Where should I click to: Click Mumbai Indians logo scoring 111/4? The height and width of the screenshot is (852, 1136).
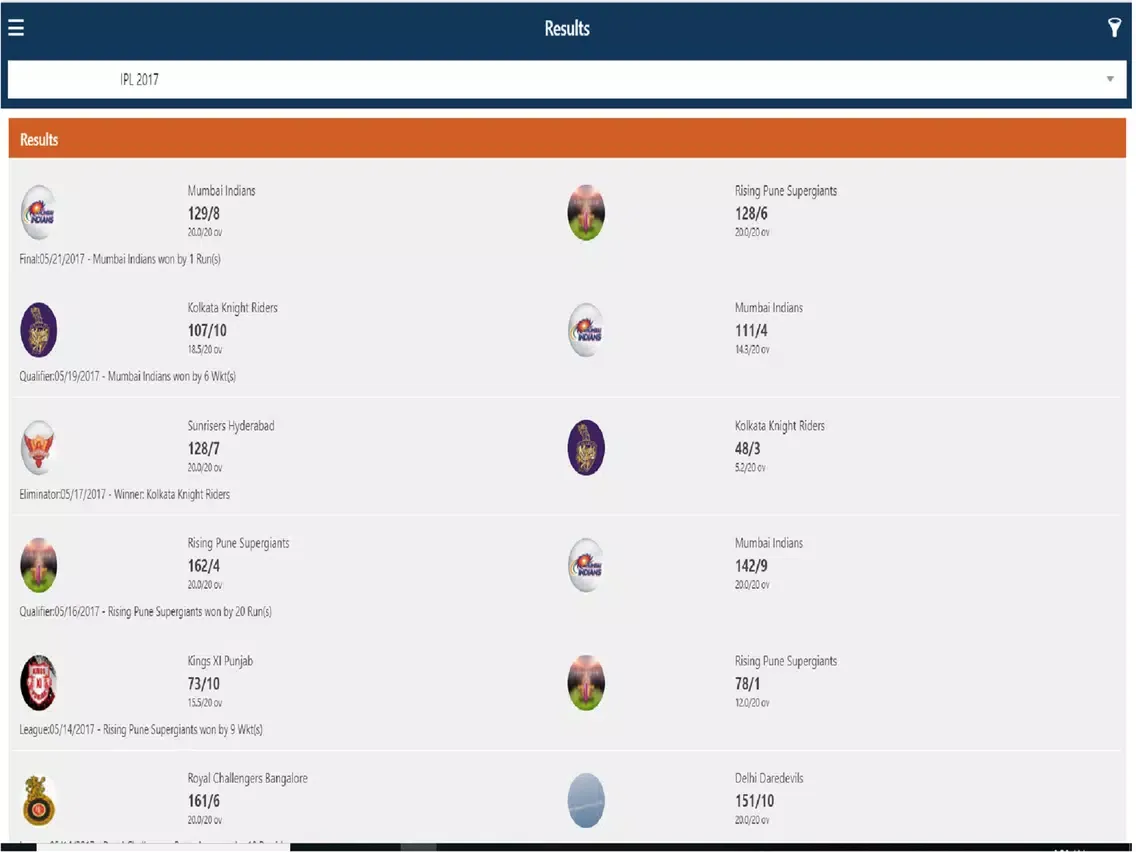click(x=585, y=330)
